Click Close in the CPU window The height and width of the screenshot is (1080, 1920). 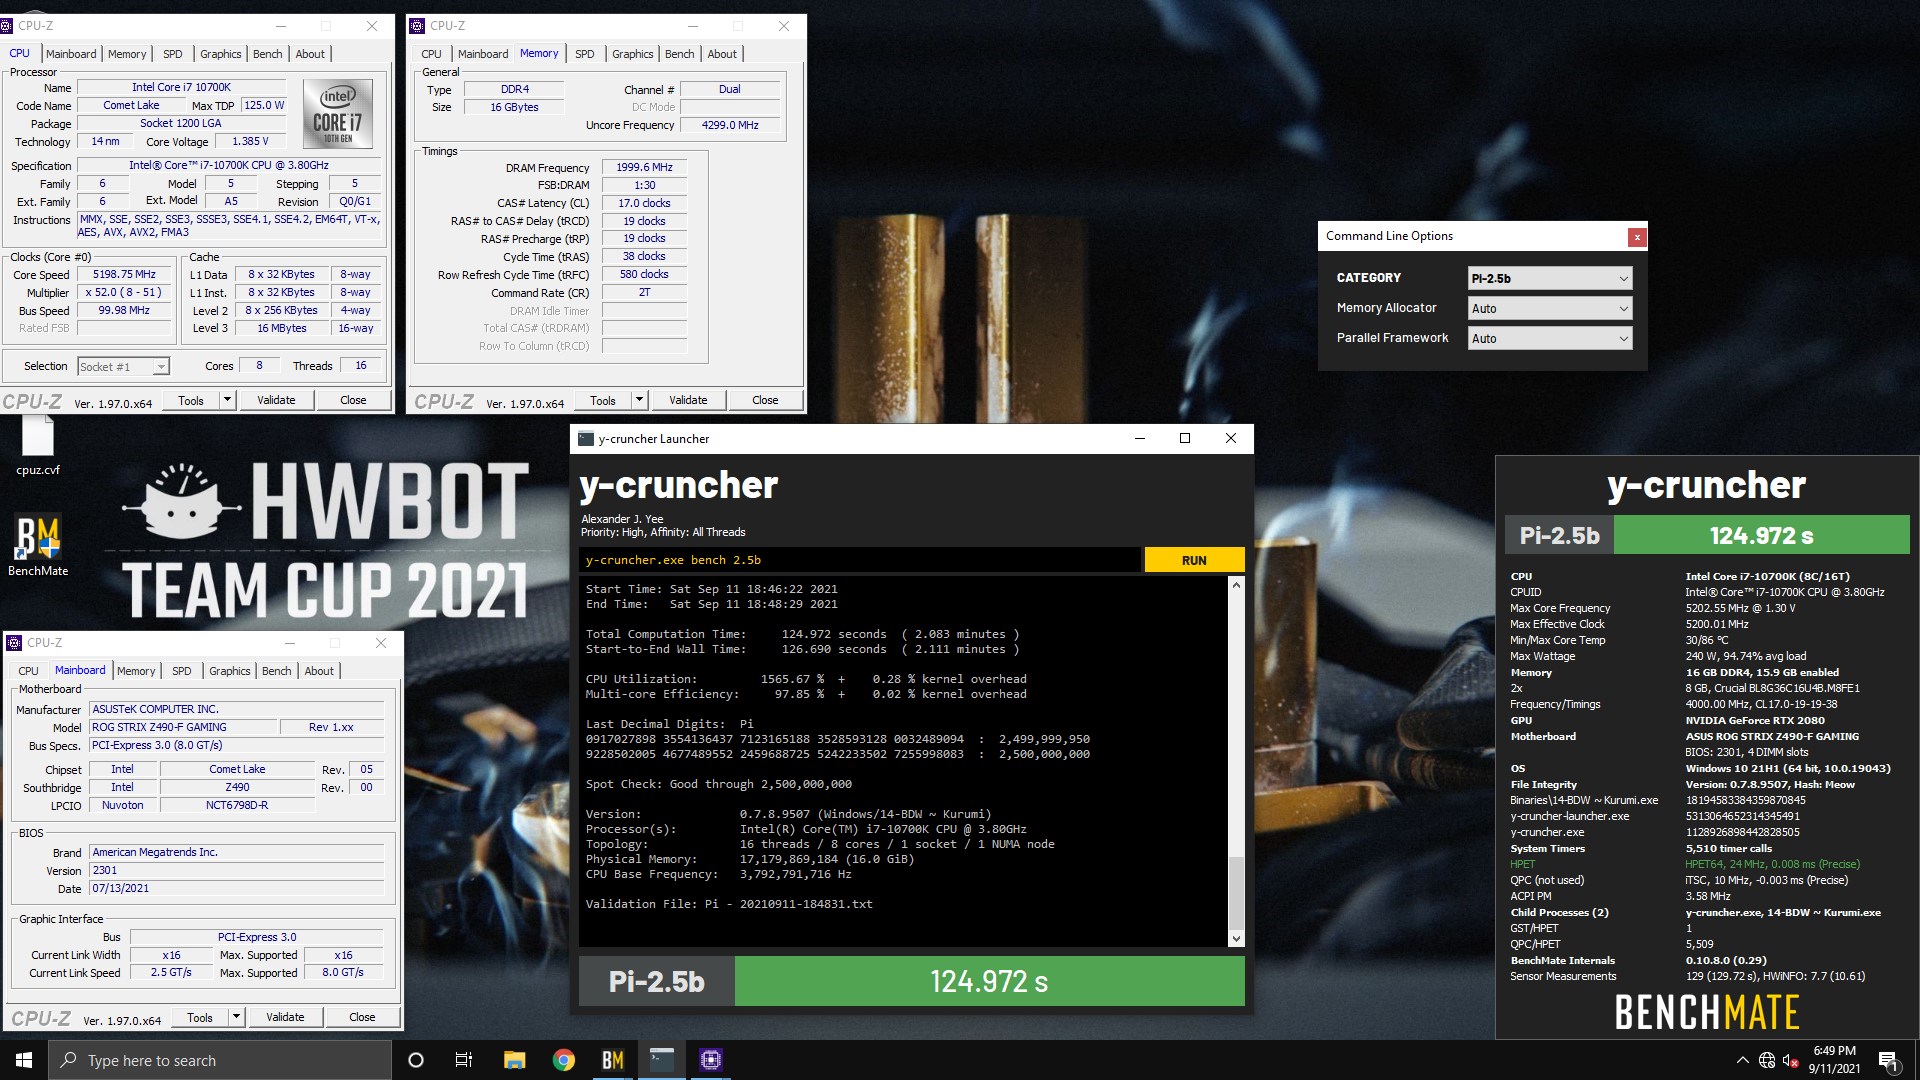click(x=353, y=400)
